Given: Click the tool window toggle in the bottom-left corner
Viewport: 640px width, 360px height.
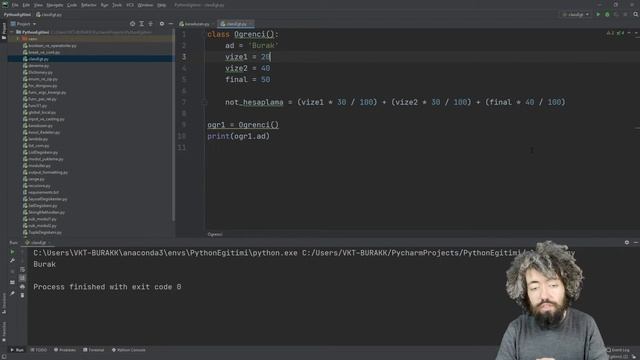Looking at the screenshot, I should coord(4,356).
